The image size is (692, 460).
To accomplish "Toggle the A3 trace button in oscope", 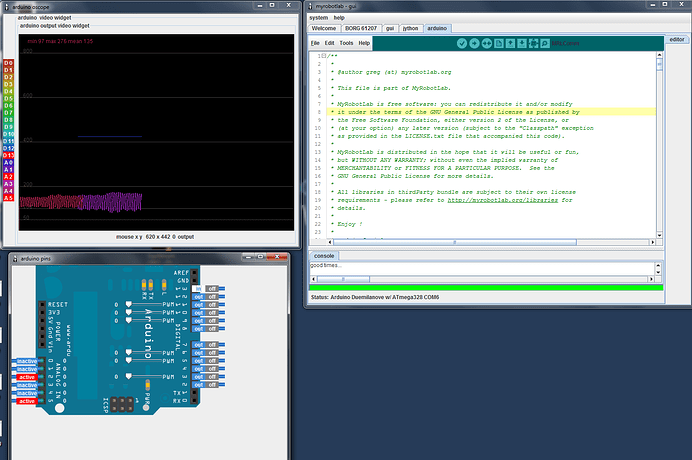I will point(8,184).
